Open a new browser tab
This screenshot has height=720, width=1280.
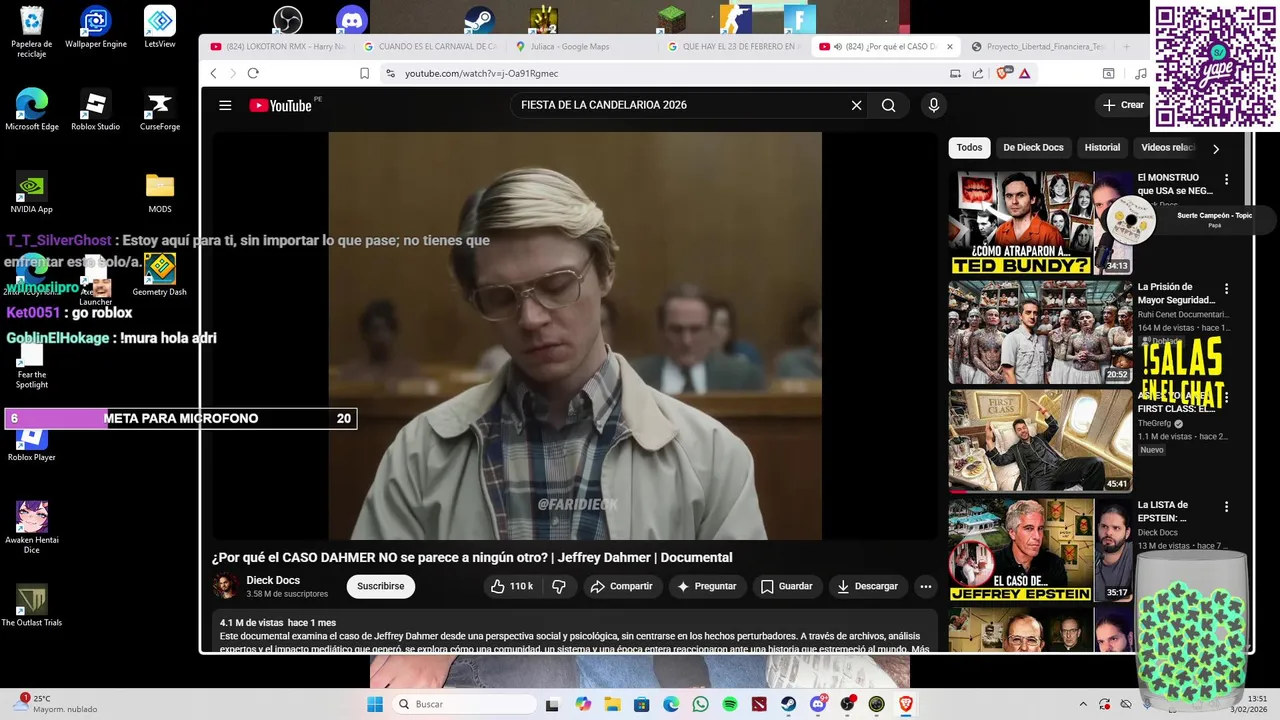click(1126, 46)
